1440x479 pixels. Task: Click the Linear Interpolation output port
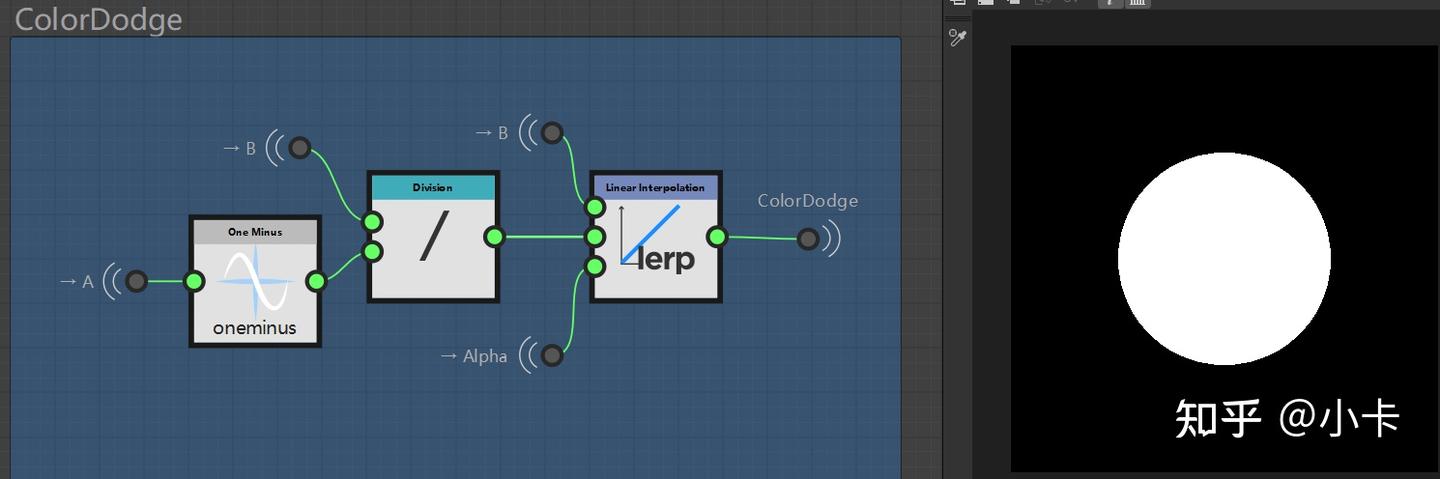tap(716, 236)
